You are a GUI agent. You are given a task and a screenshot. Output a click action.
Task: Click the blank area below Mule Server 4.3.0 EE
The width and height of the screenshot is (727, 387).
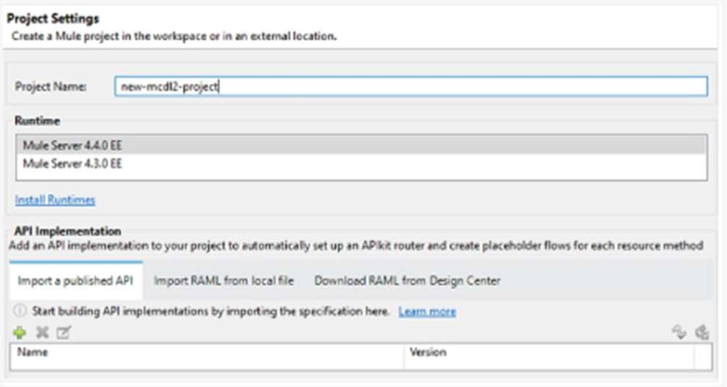[362, 176]
